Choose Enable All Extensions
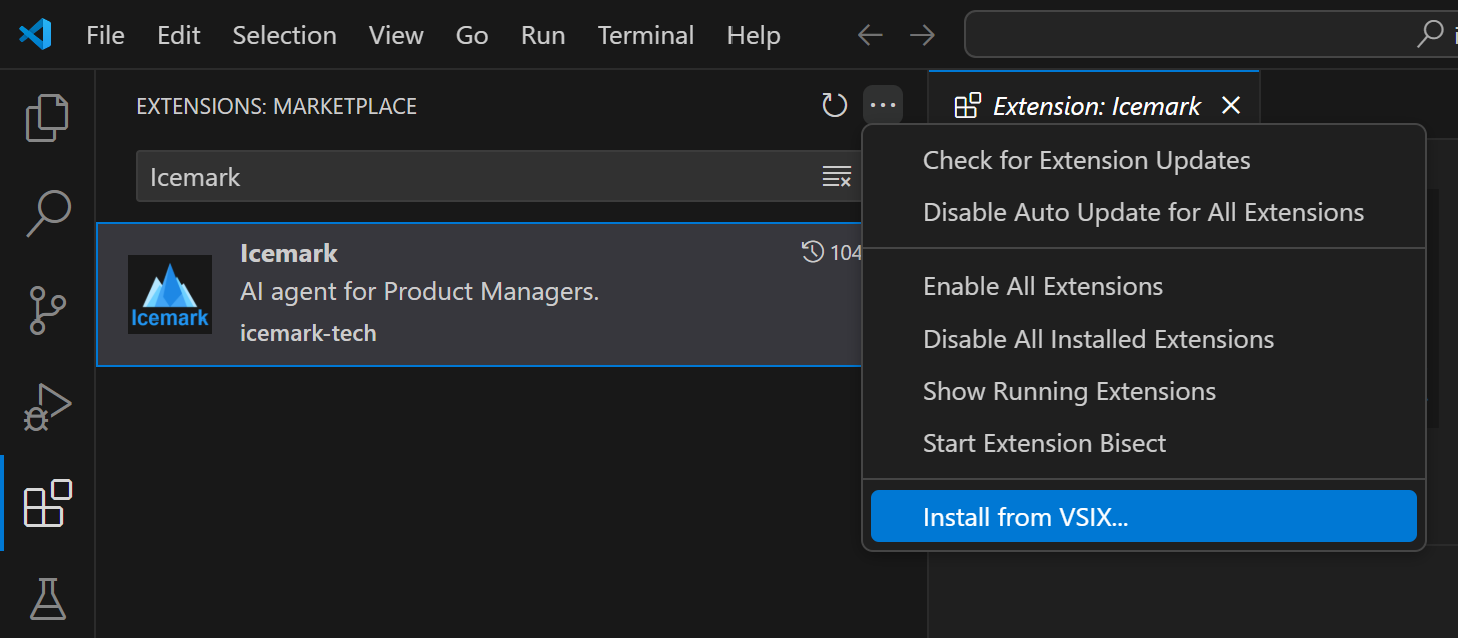Viewport: 1458px width, 638px height. tap(1144, 286)
